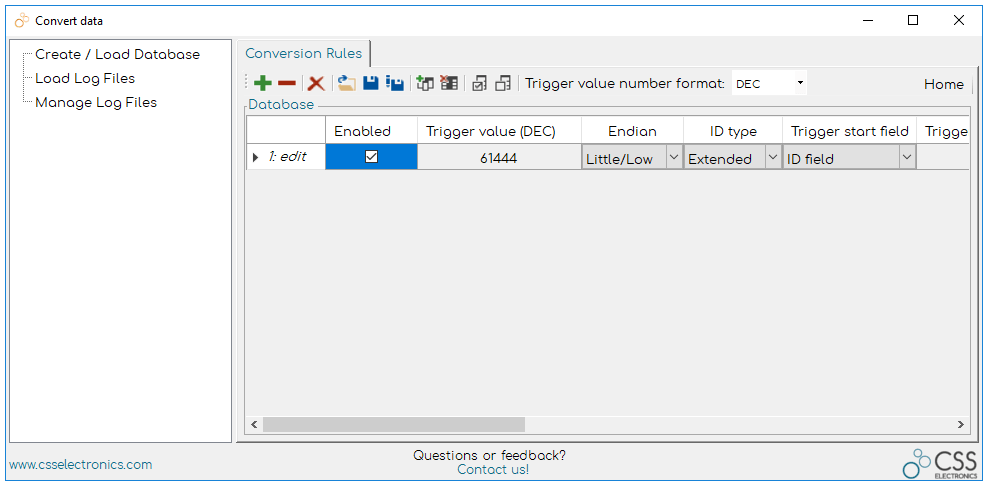Click delete-column icon with red X
Viewport: 987px width, 488px height.
449,83
